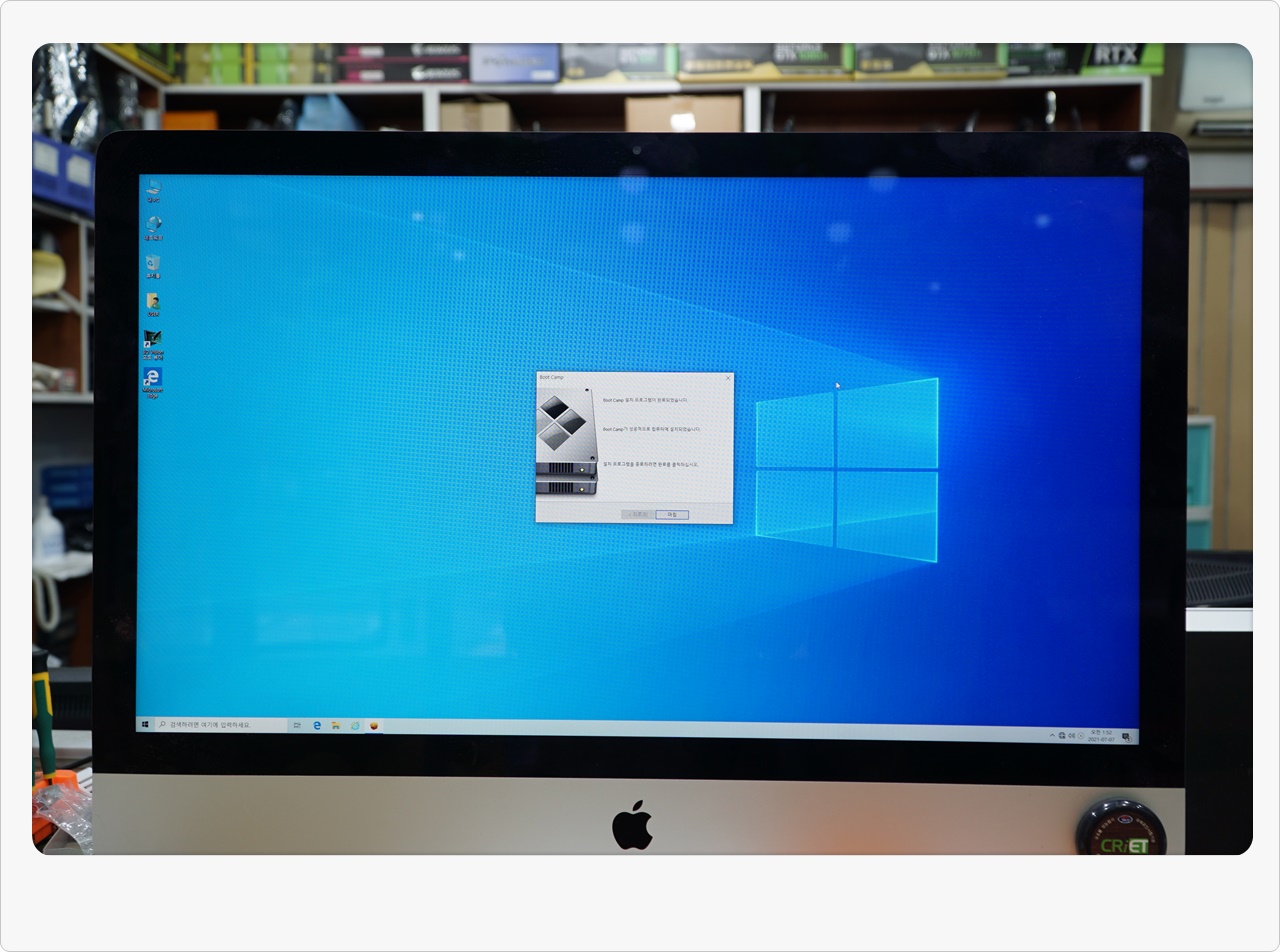
Task: Open the USER folder desktop icon
Action: pyautogui.click(x=153, y=305)
